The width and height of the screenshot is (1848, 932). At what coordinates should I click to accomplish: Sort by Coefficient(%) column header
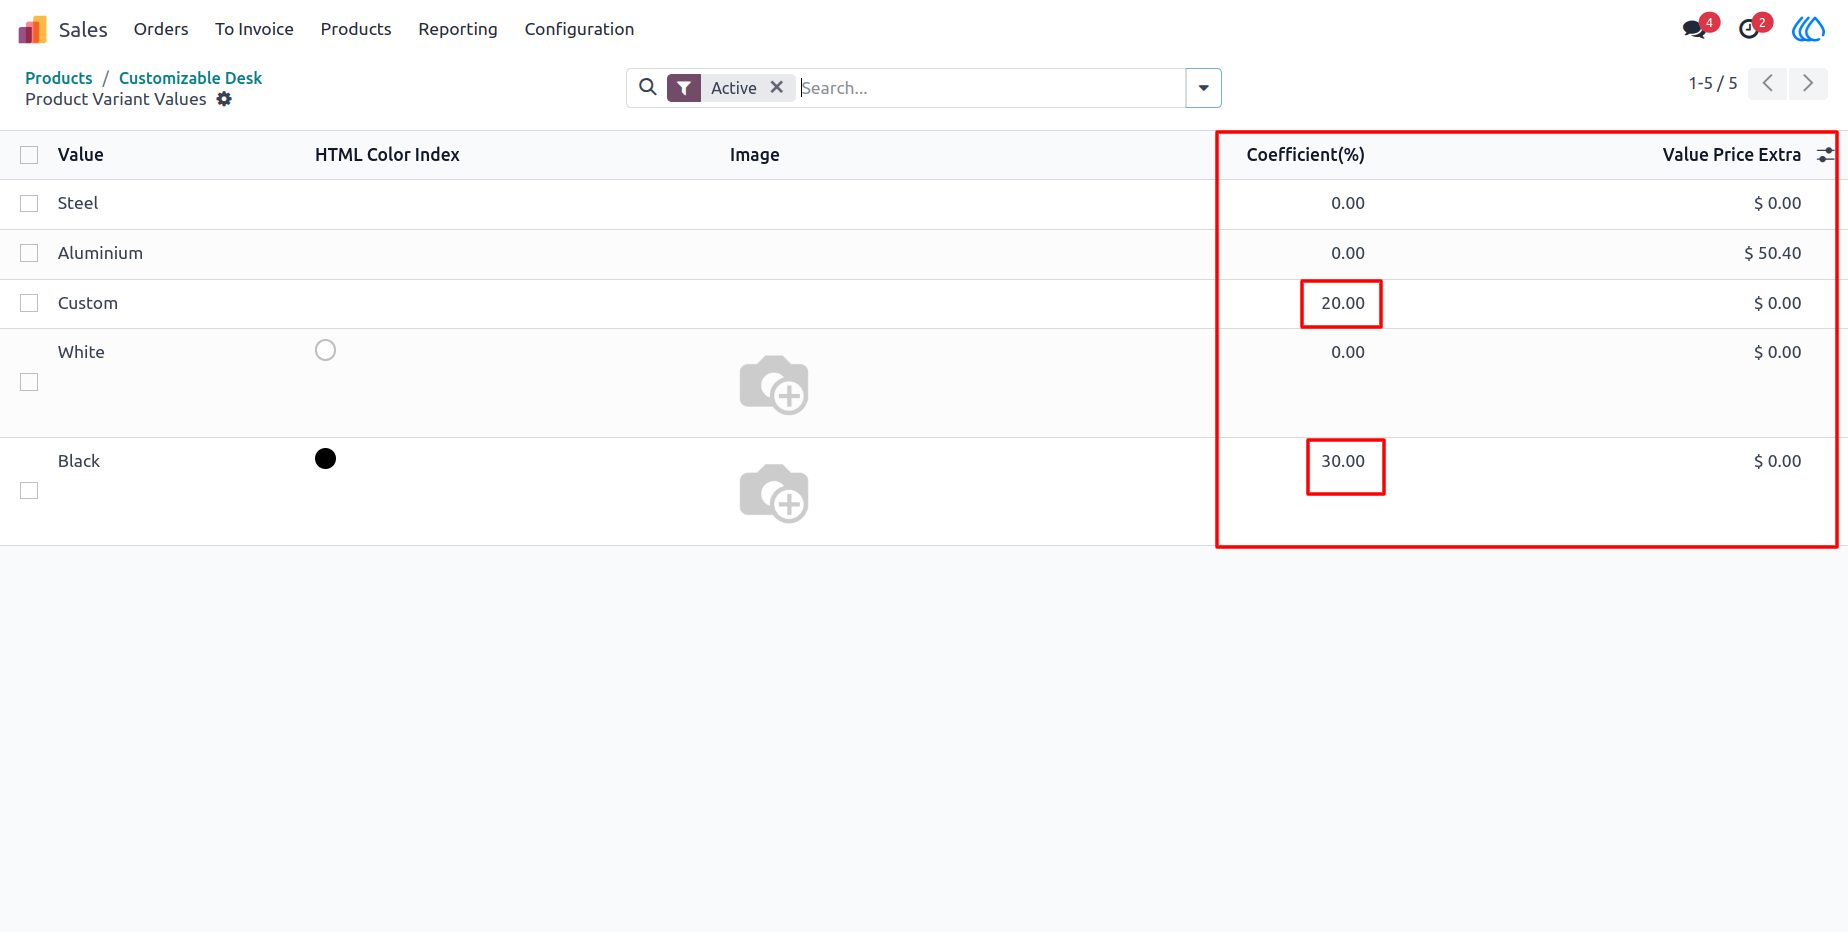tap(1305, 155)
